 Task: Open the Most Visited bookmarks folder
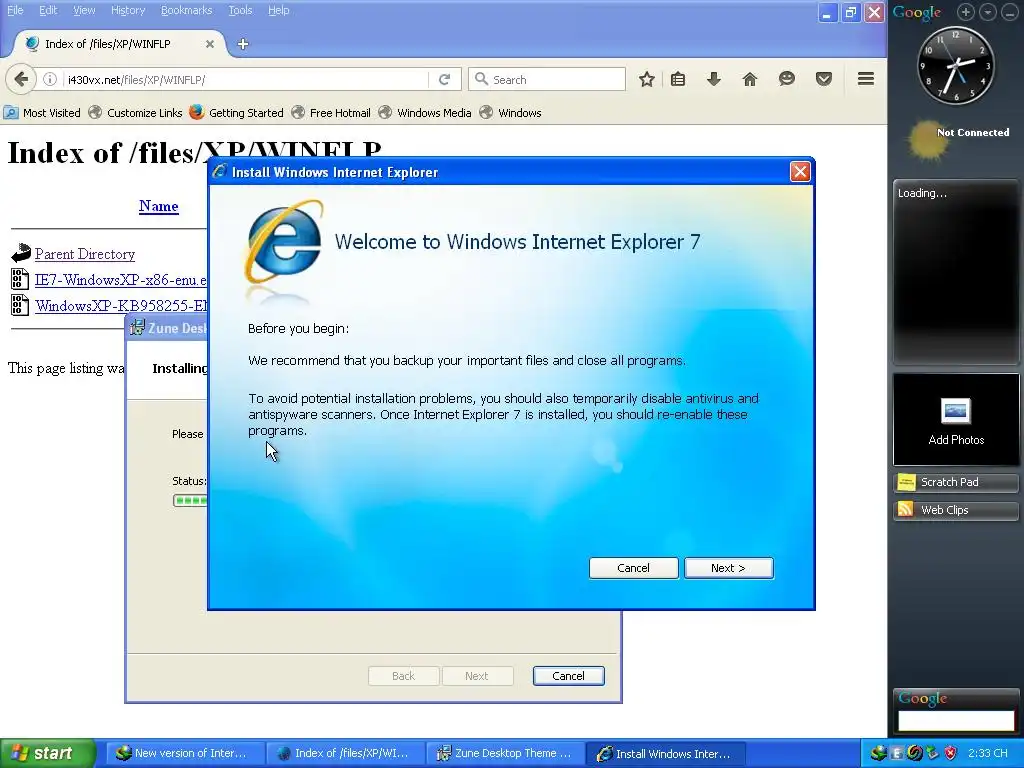tap(42, 113)
